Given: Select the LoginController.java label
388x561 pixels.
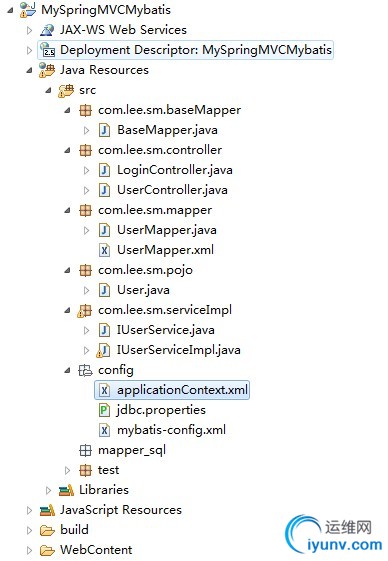Looking at the screenshot, I should [175, 170].
